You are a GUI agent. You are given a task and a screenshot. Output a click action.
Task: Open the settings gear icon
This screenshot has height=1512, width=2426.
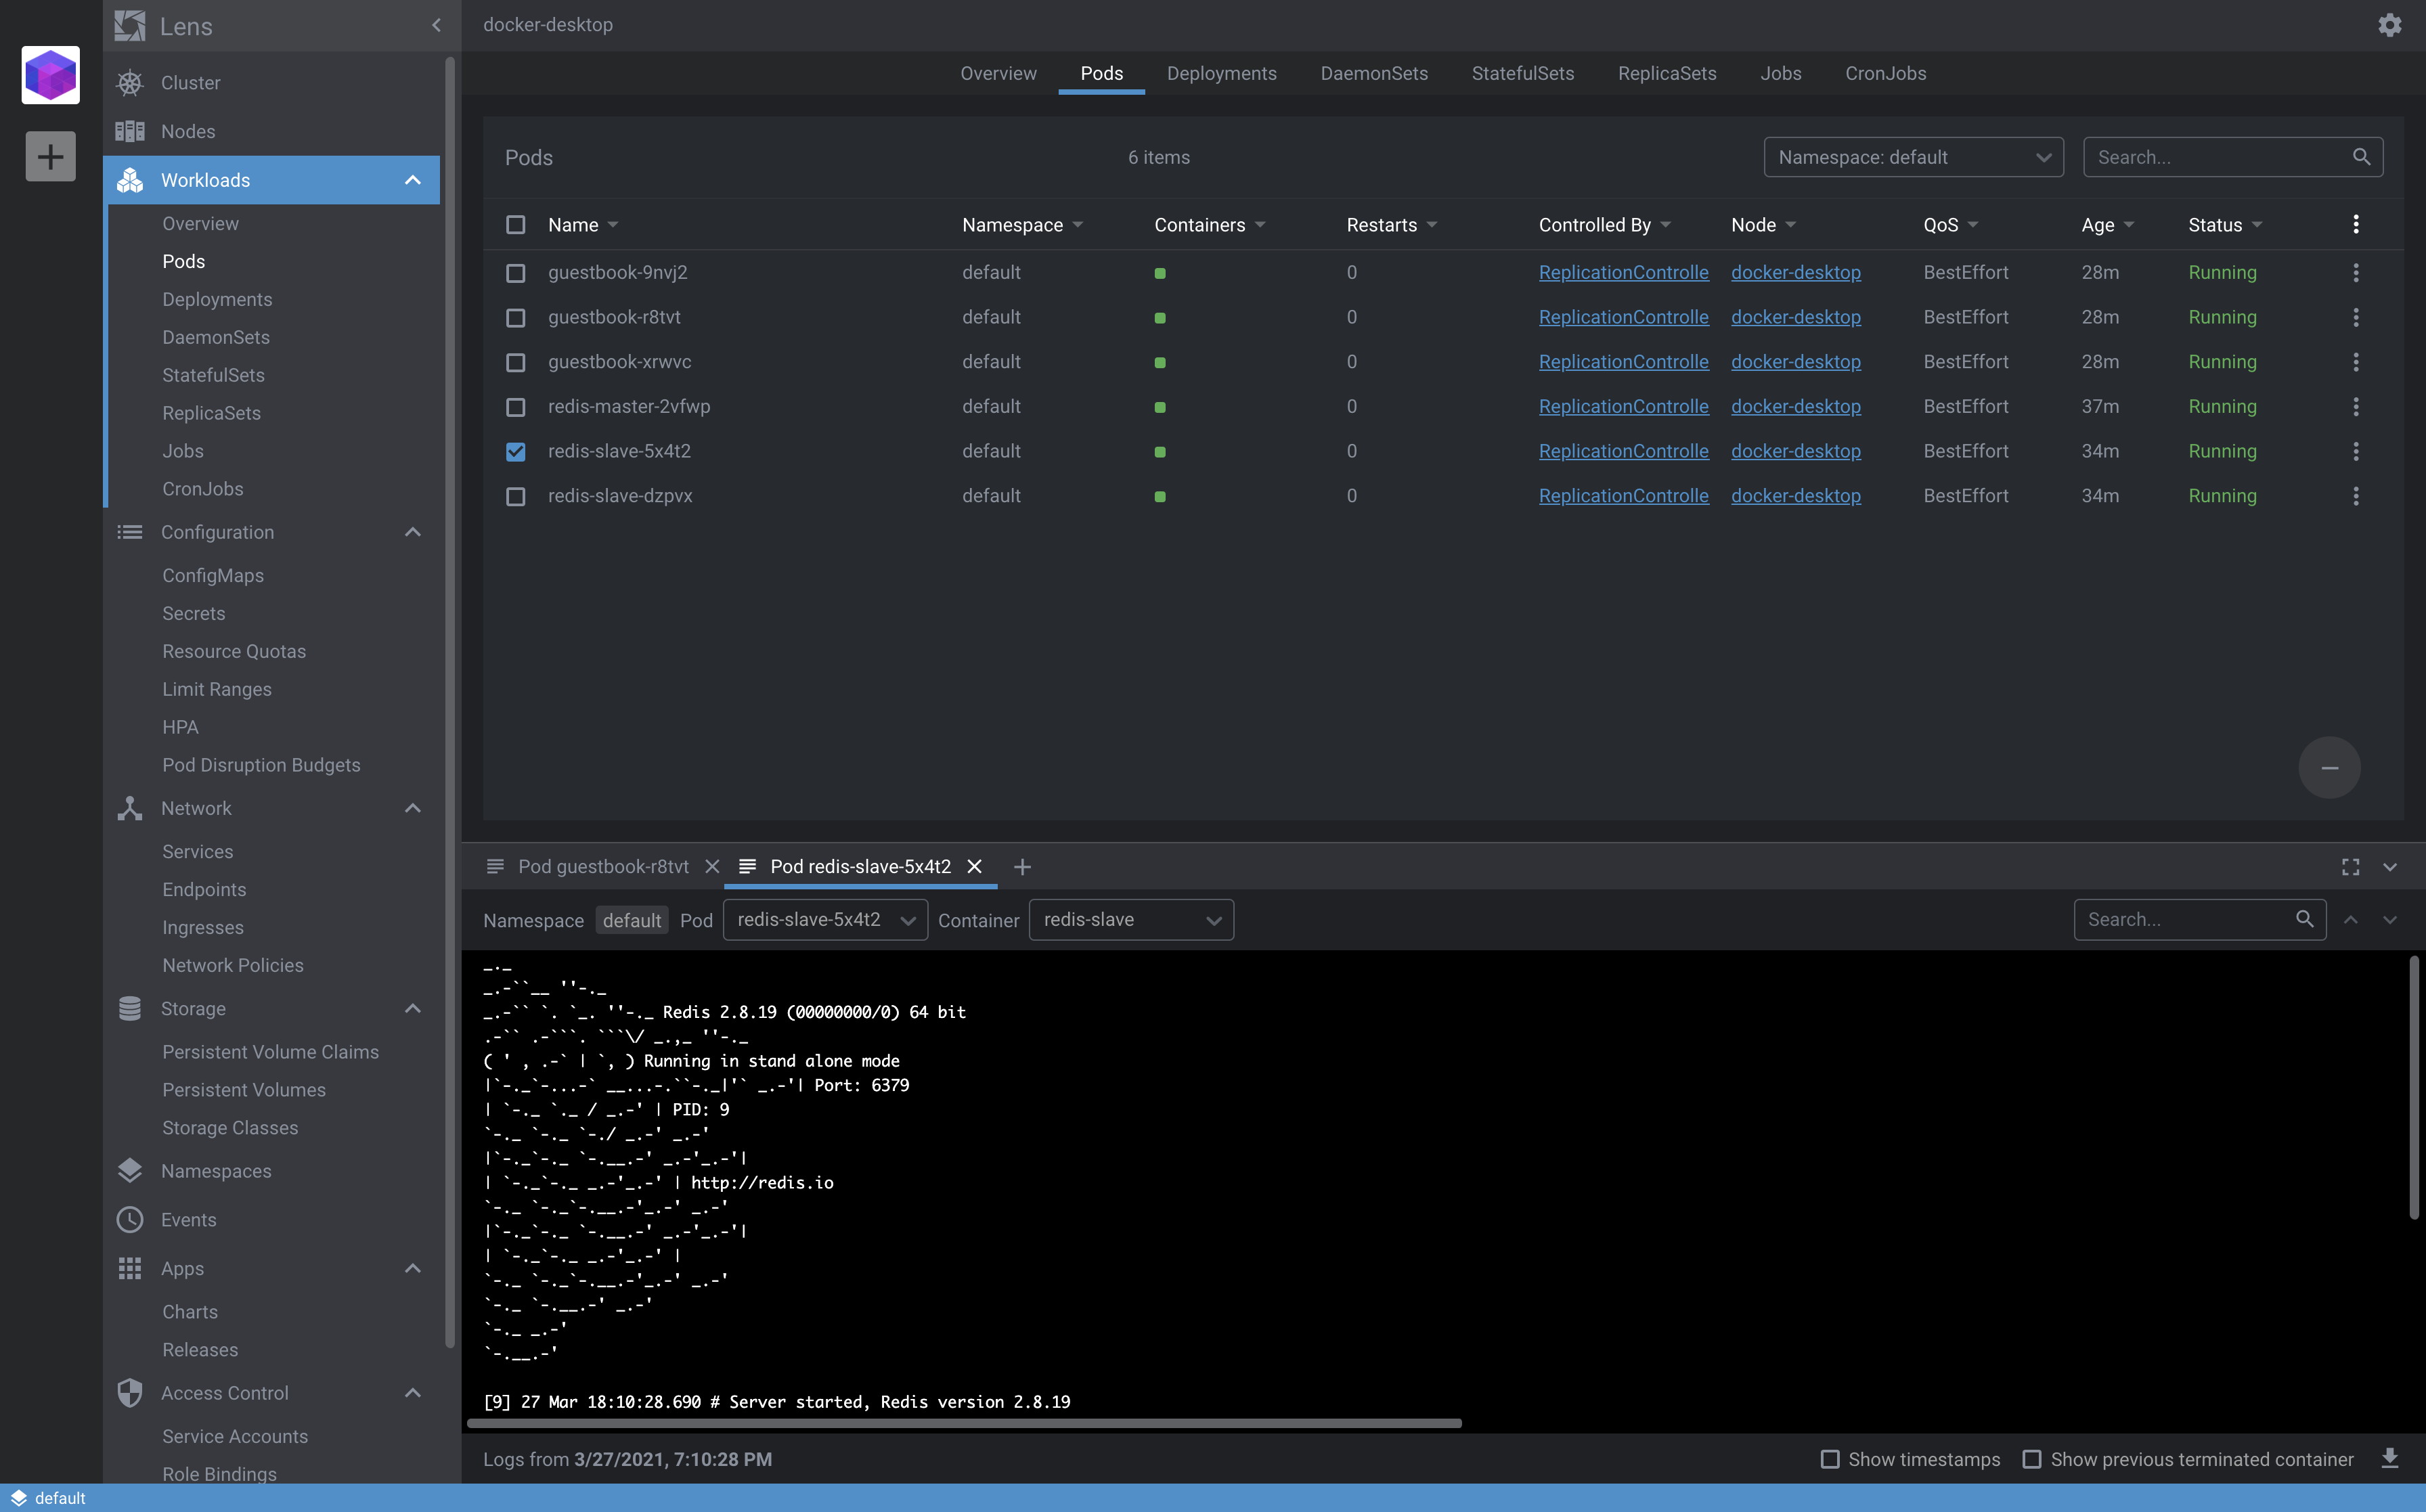[x=2389, y=25]
